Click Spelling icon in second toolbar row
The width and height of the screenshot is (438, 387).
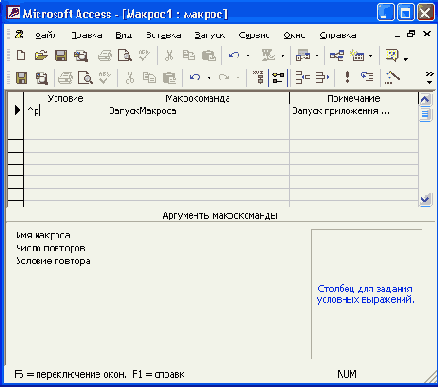click(x=105, y=78)
